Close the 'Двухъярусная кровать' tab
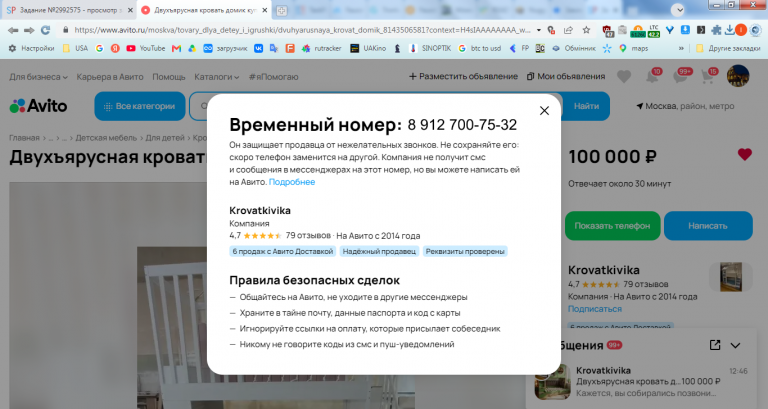This screenshot has width=768, height=409. click(265, 10)
